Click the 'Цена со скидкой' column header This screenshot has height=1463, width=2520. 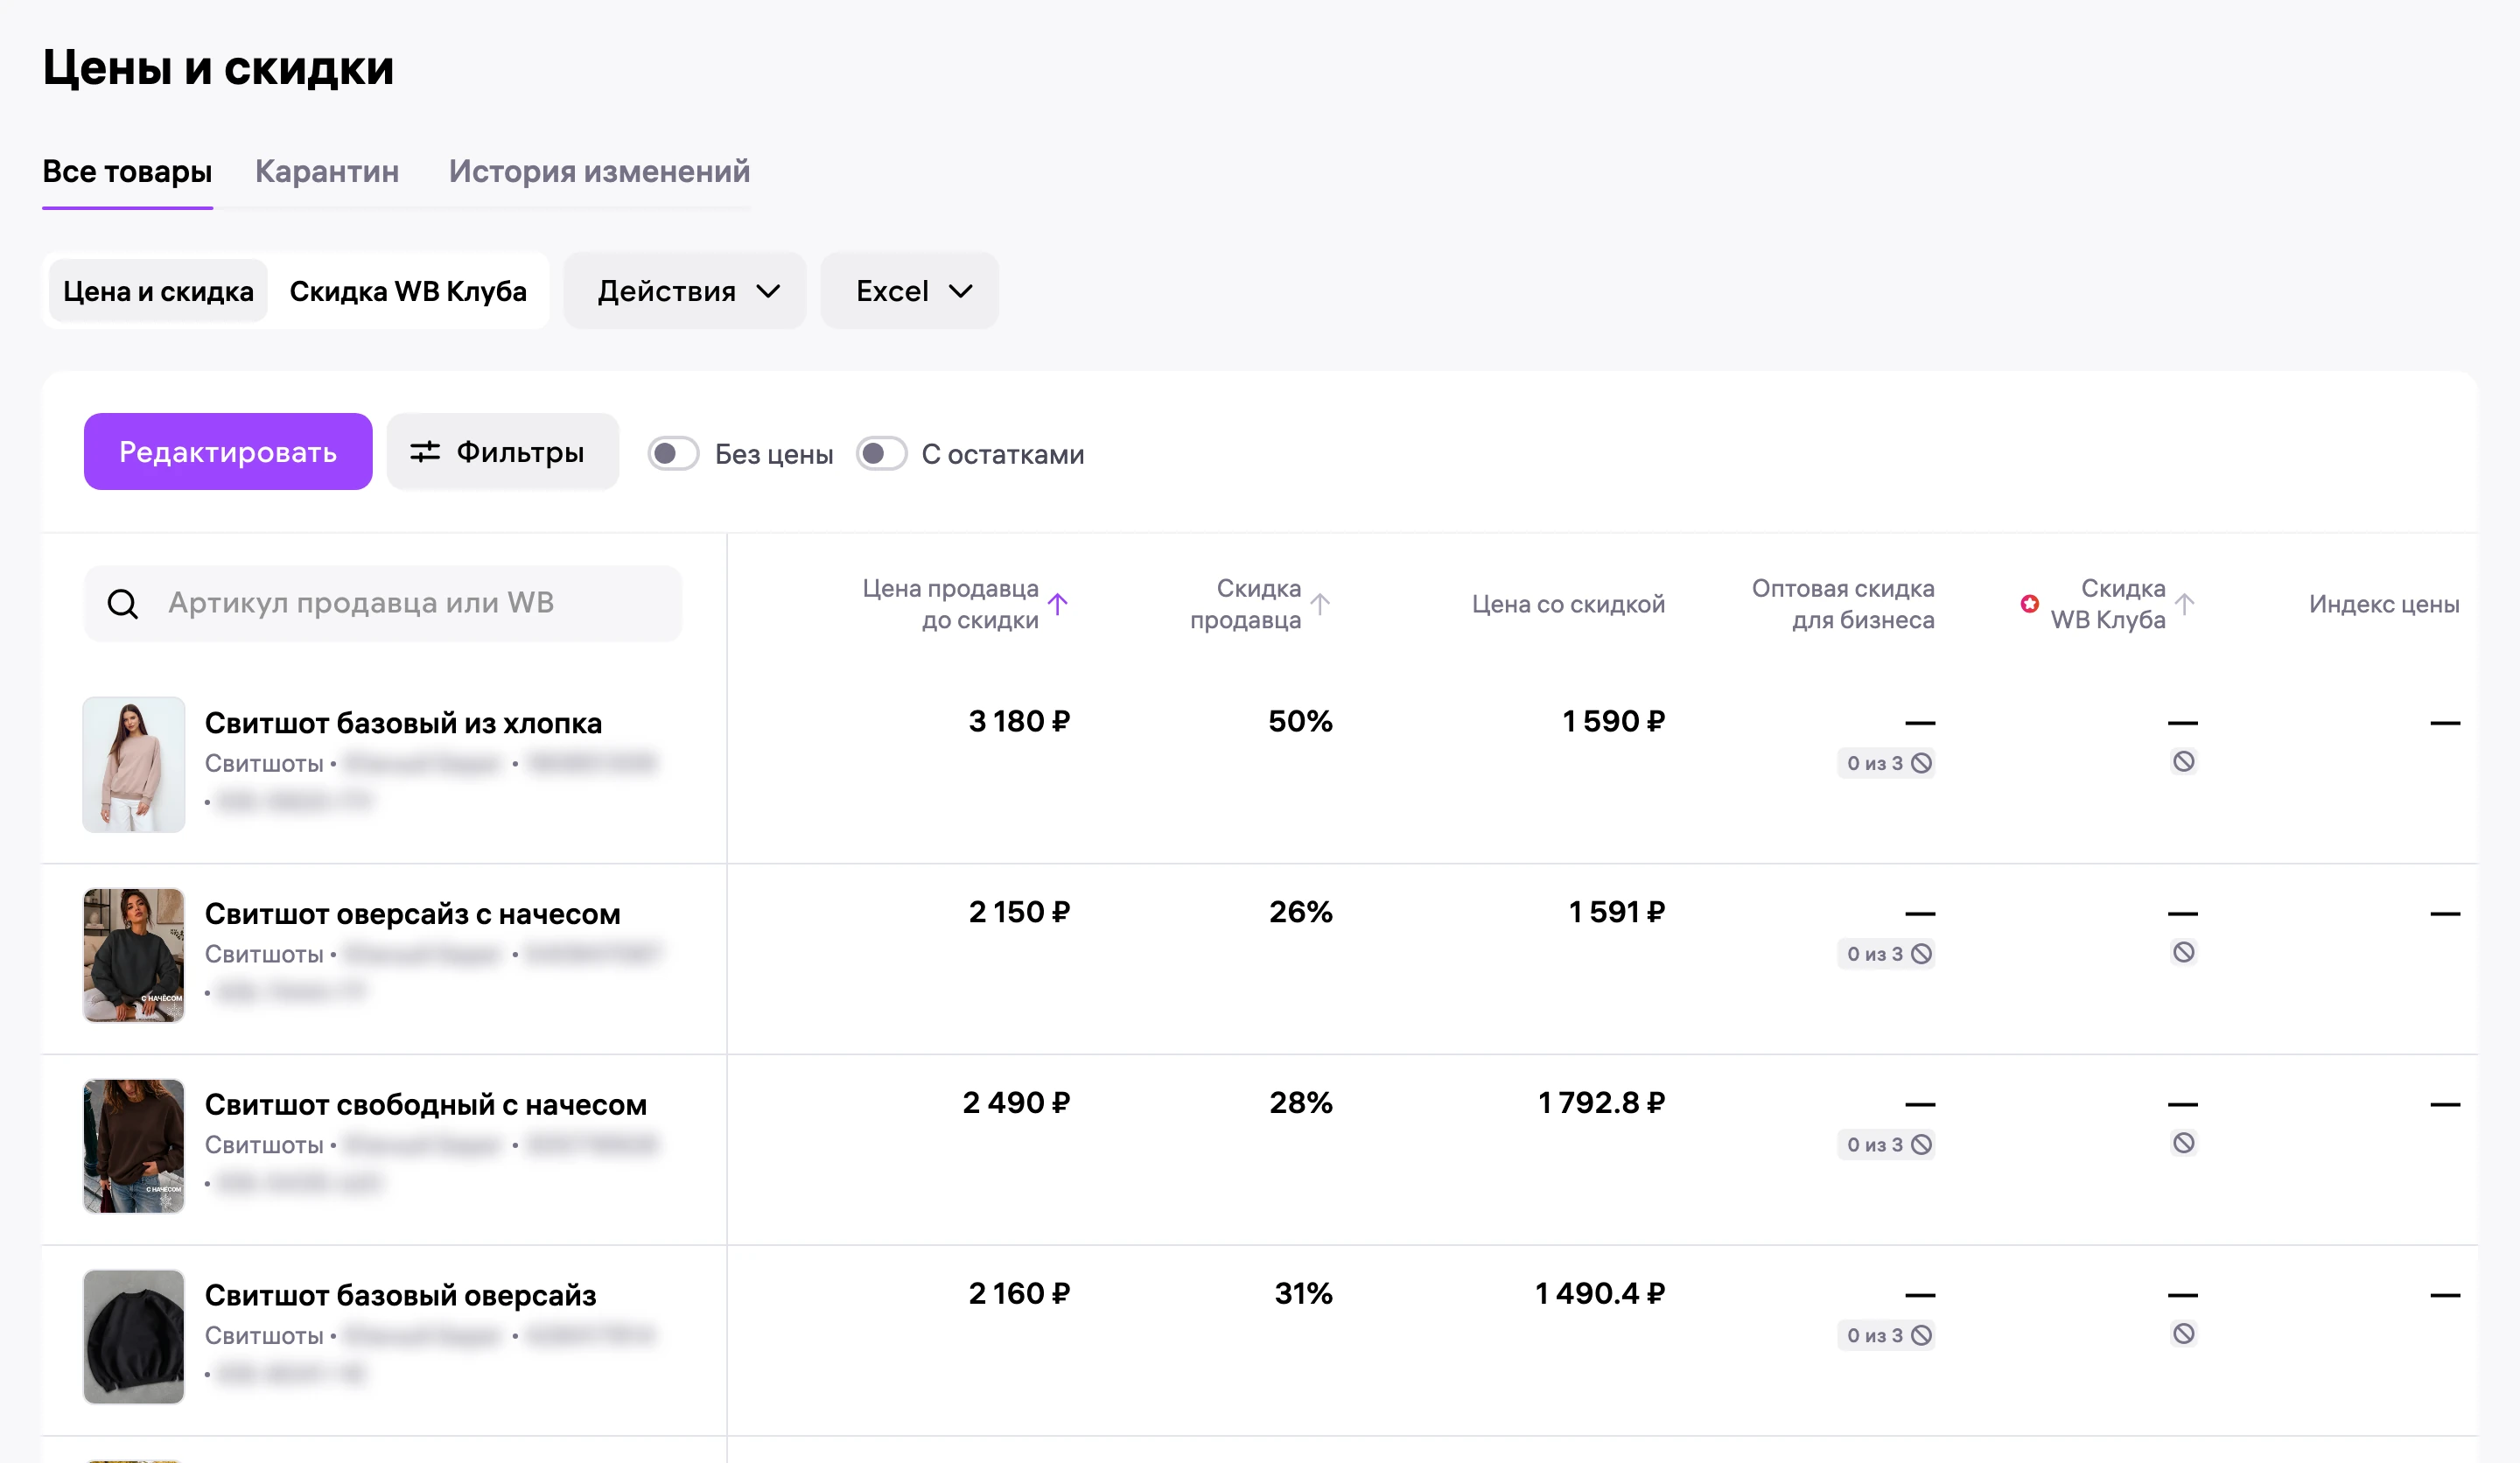coord(1568,604)
